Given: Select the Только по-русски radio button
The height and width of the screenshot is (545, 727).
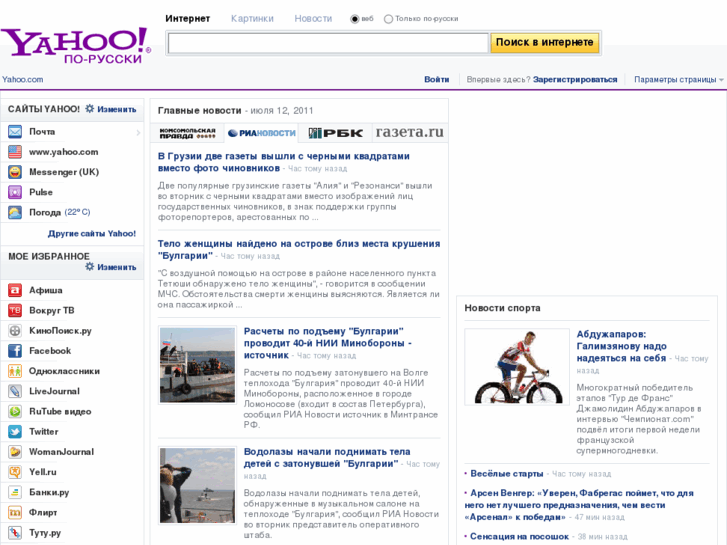Looking at the screenshot, I should (x=389, y=19).
